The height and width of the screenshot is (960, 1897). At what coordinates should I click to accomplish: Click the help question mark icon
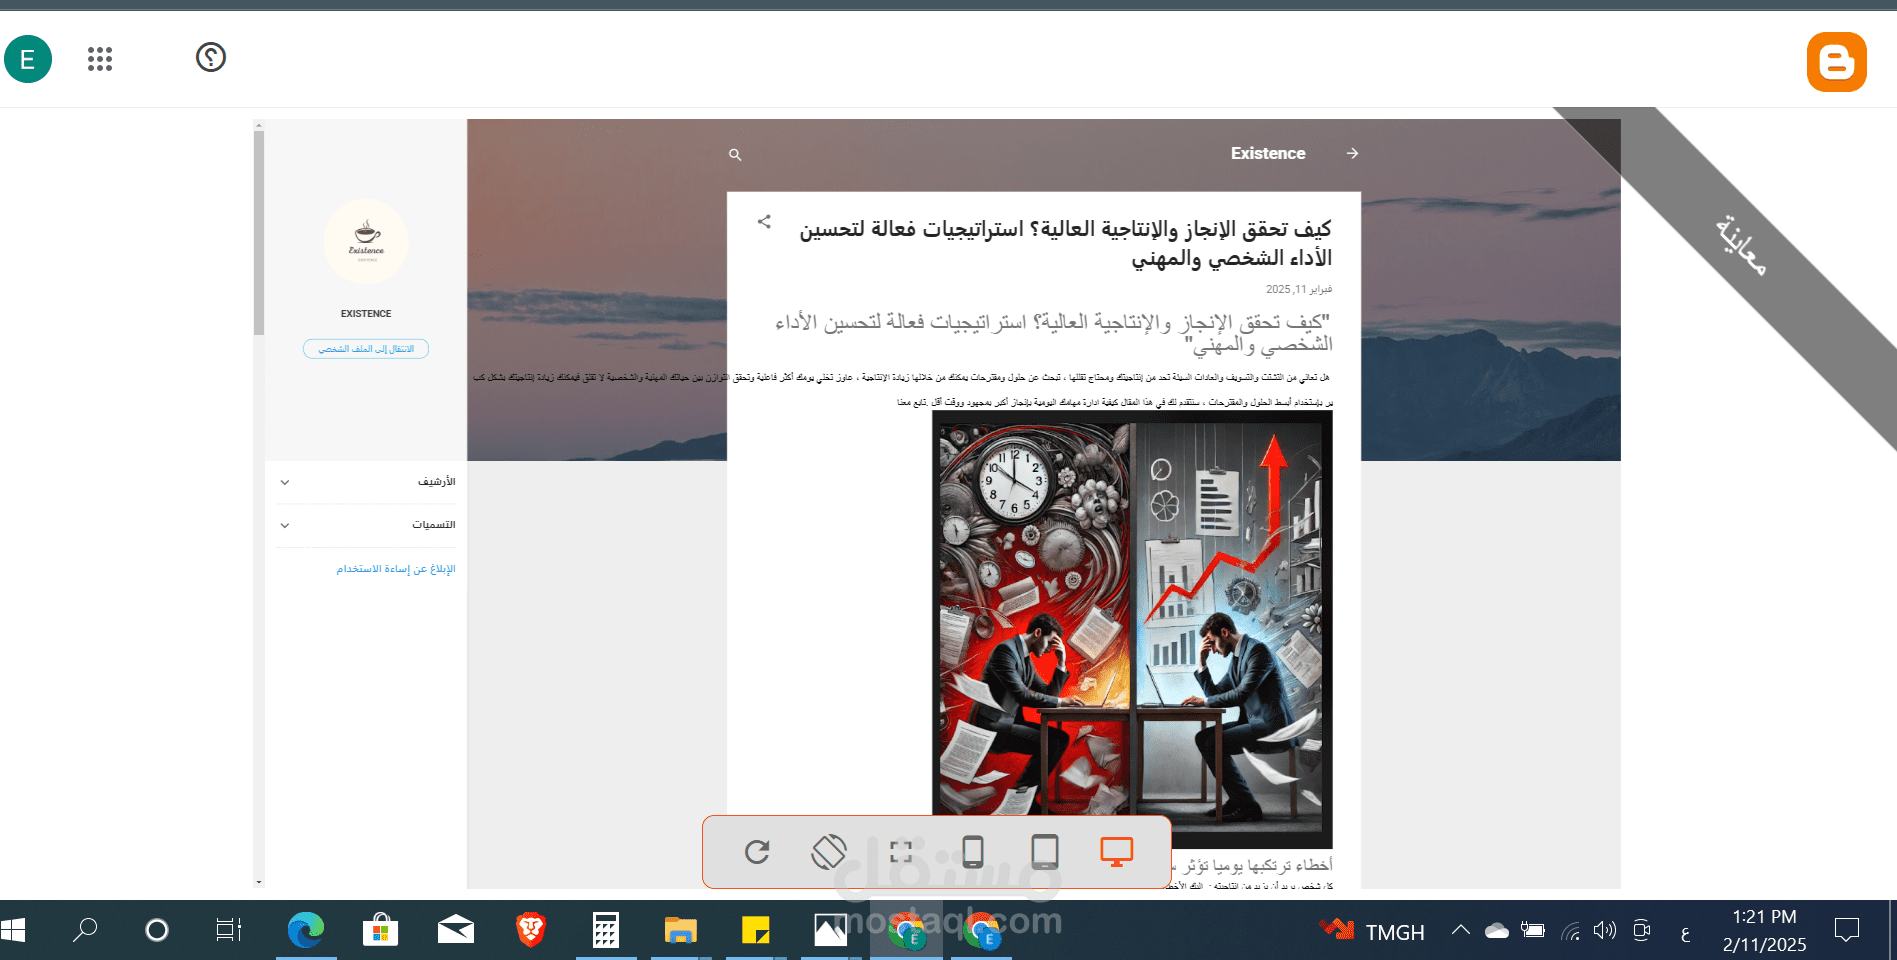click(x=210, y=57)
